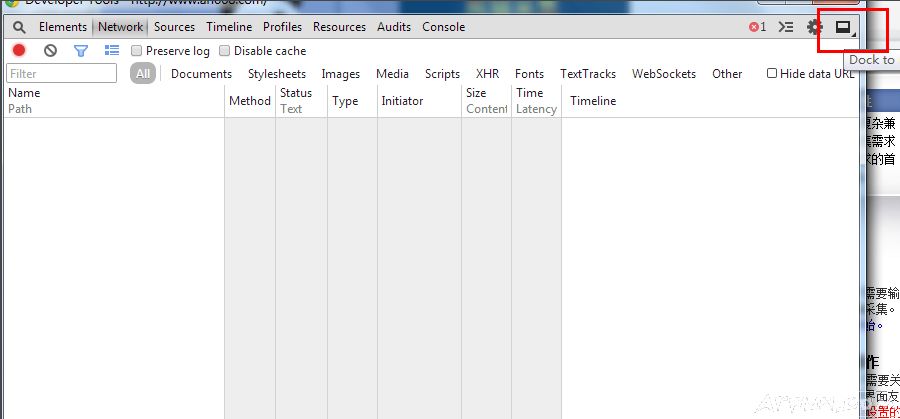Click the red error count indicator

pyautogui.click(x=758, y=27)
